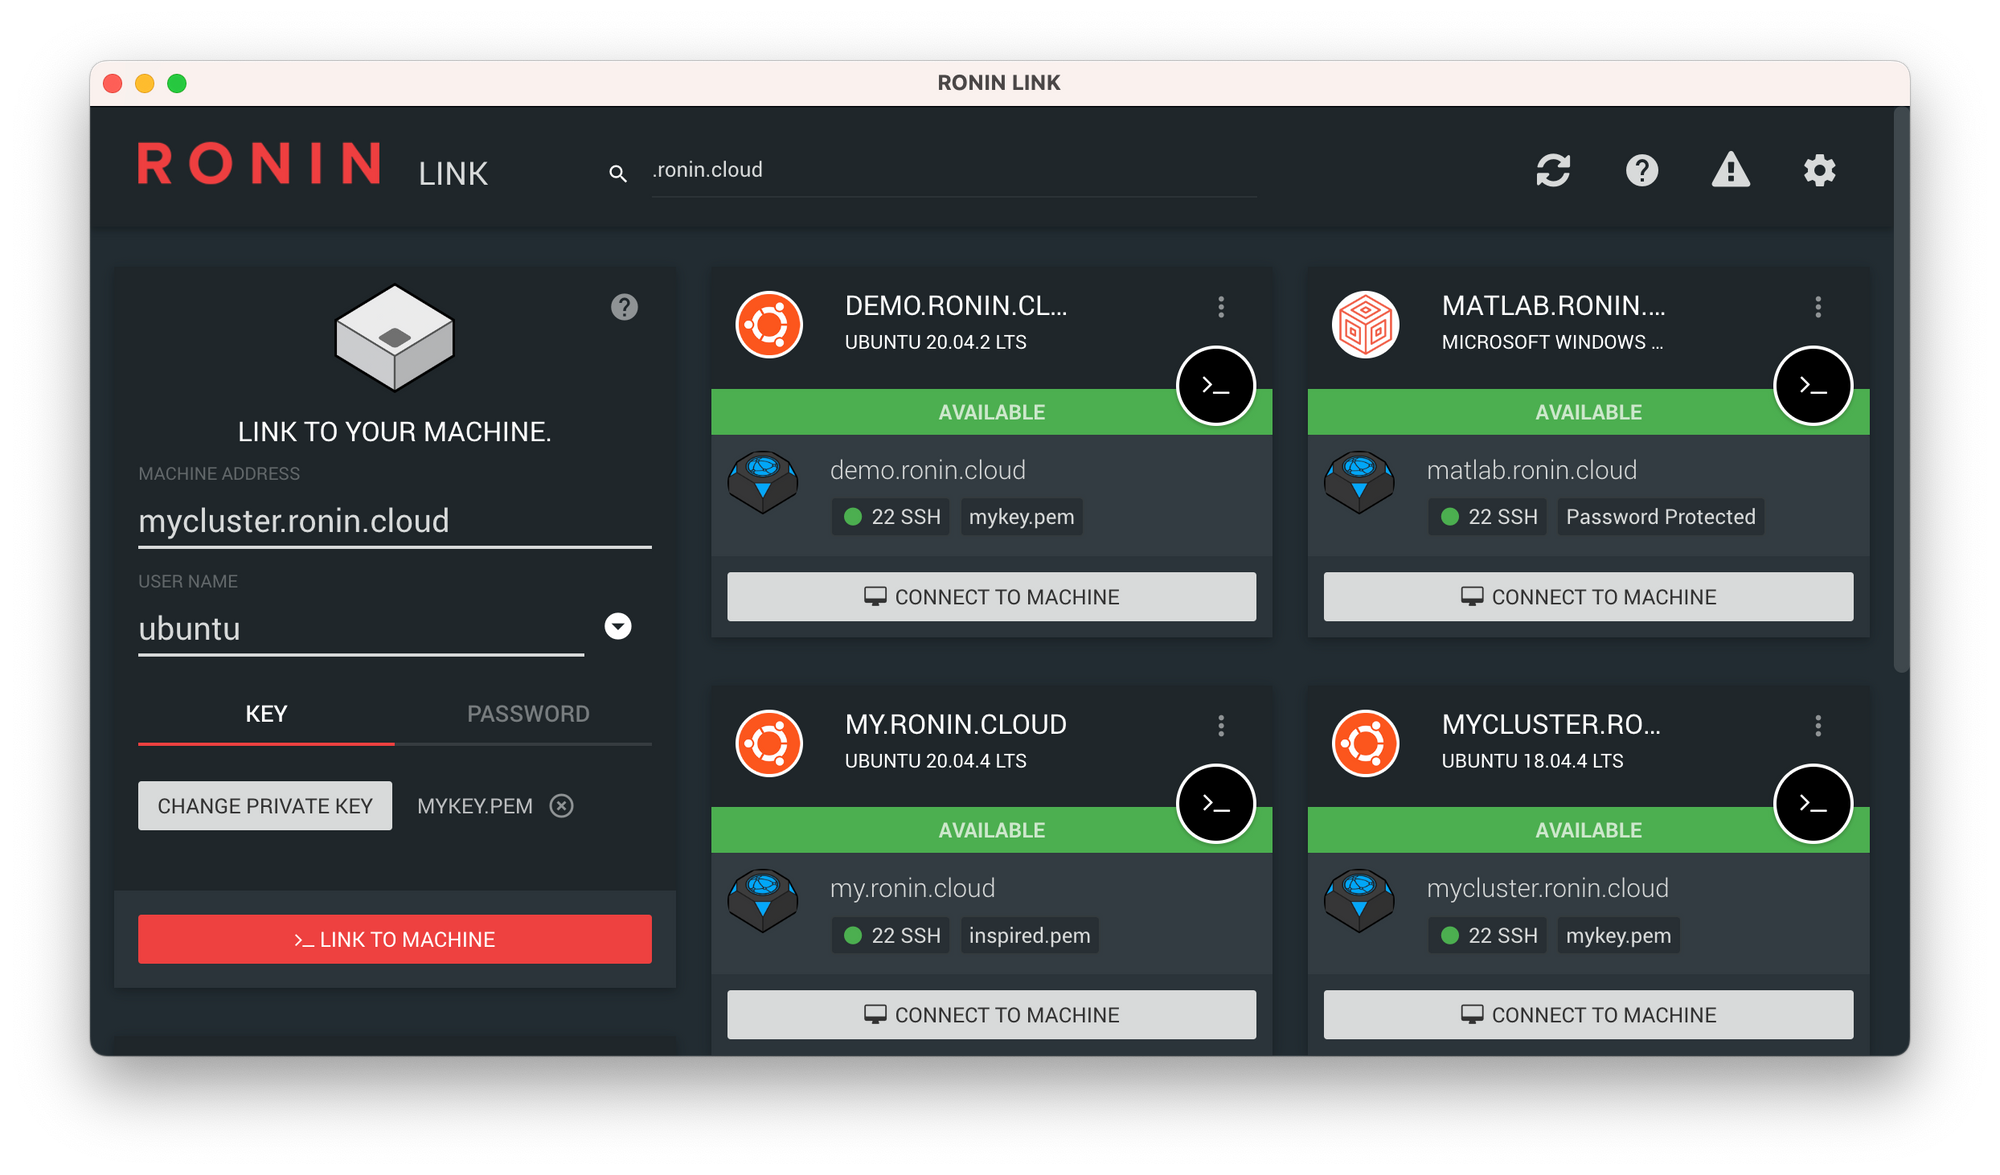The width and height of the screenshot is (2000, 1175).
Task: Open terminal for my.ronin.cloud machine
Action: [1217, 804]
